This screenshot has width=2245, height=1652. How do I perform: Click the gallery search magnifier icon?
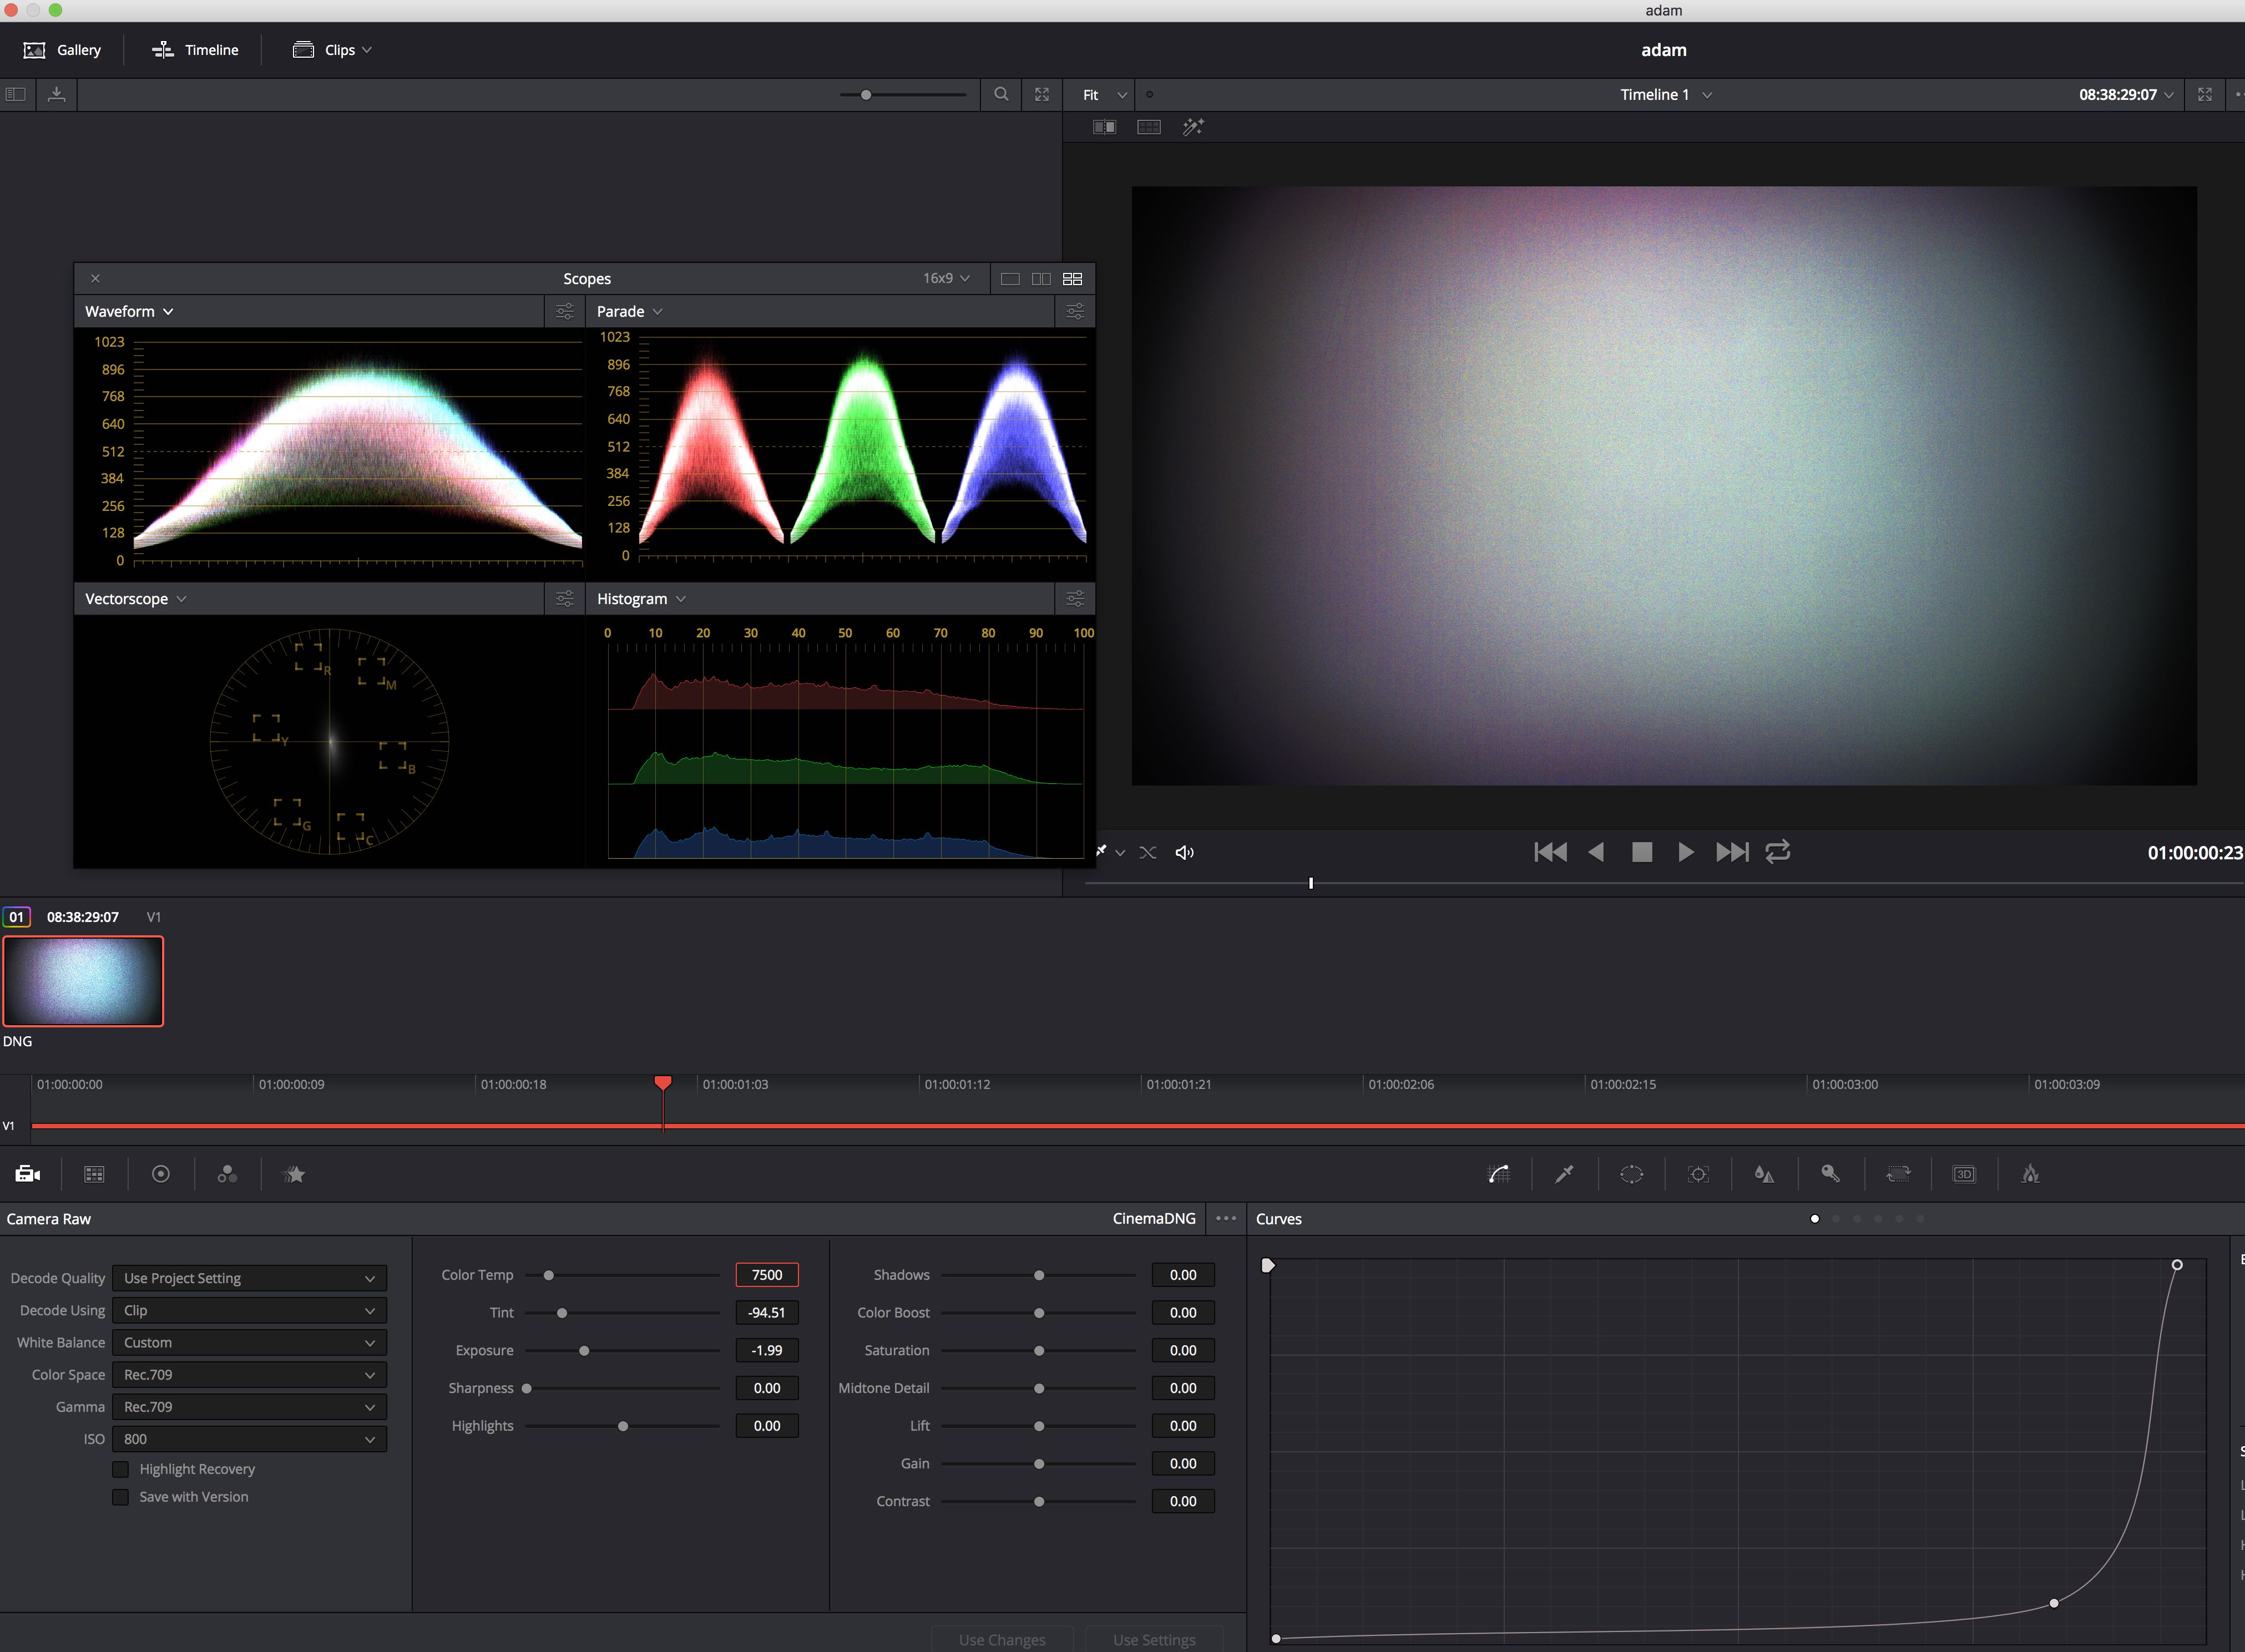coord(1001,94)
